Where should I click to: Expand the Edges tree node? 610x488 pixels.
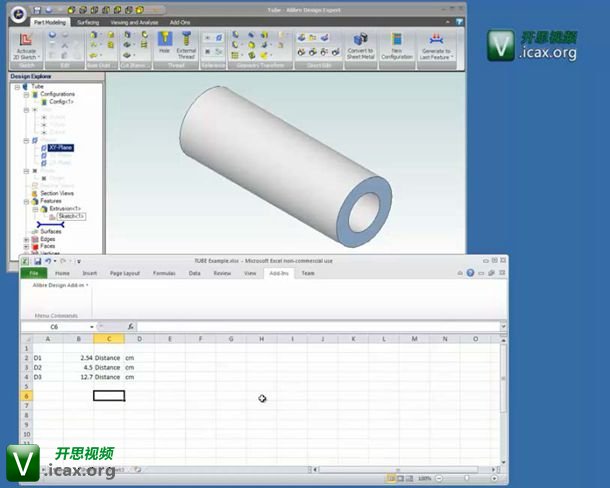tap(27, 239)
